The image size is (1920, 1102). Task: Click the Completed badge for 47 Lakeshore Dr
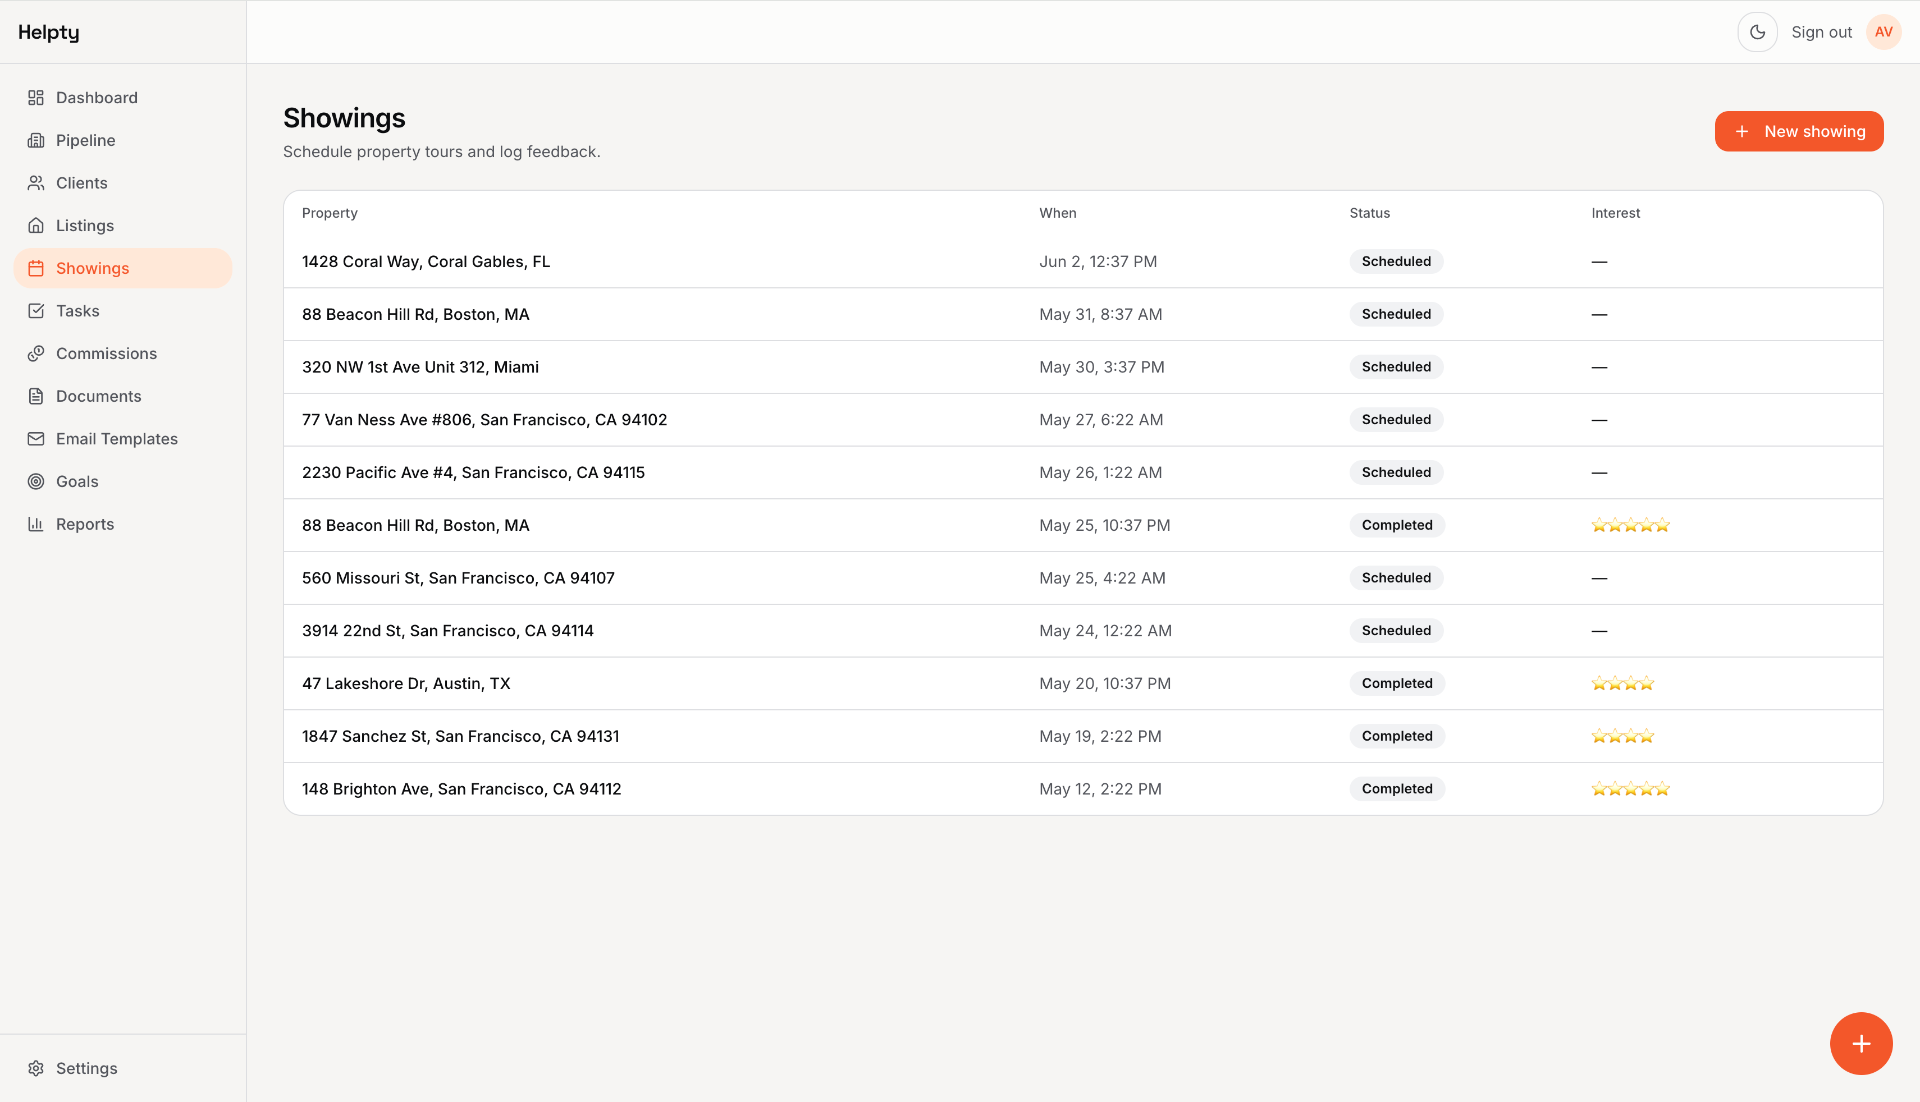click(1397, 684)
